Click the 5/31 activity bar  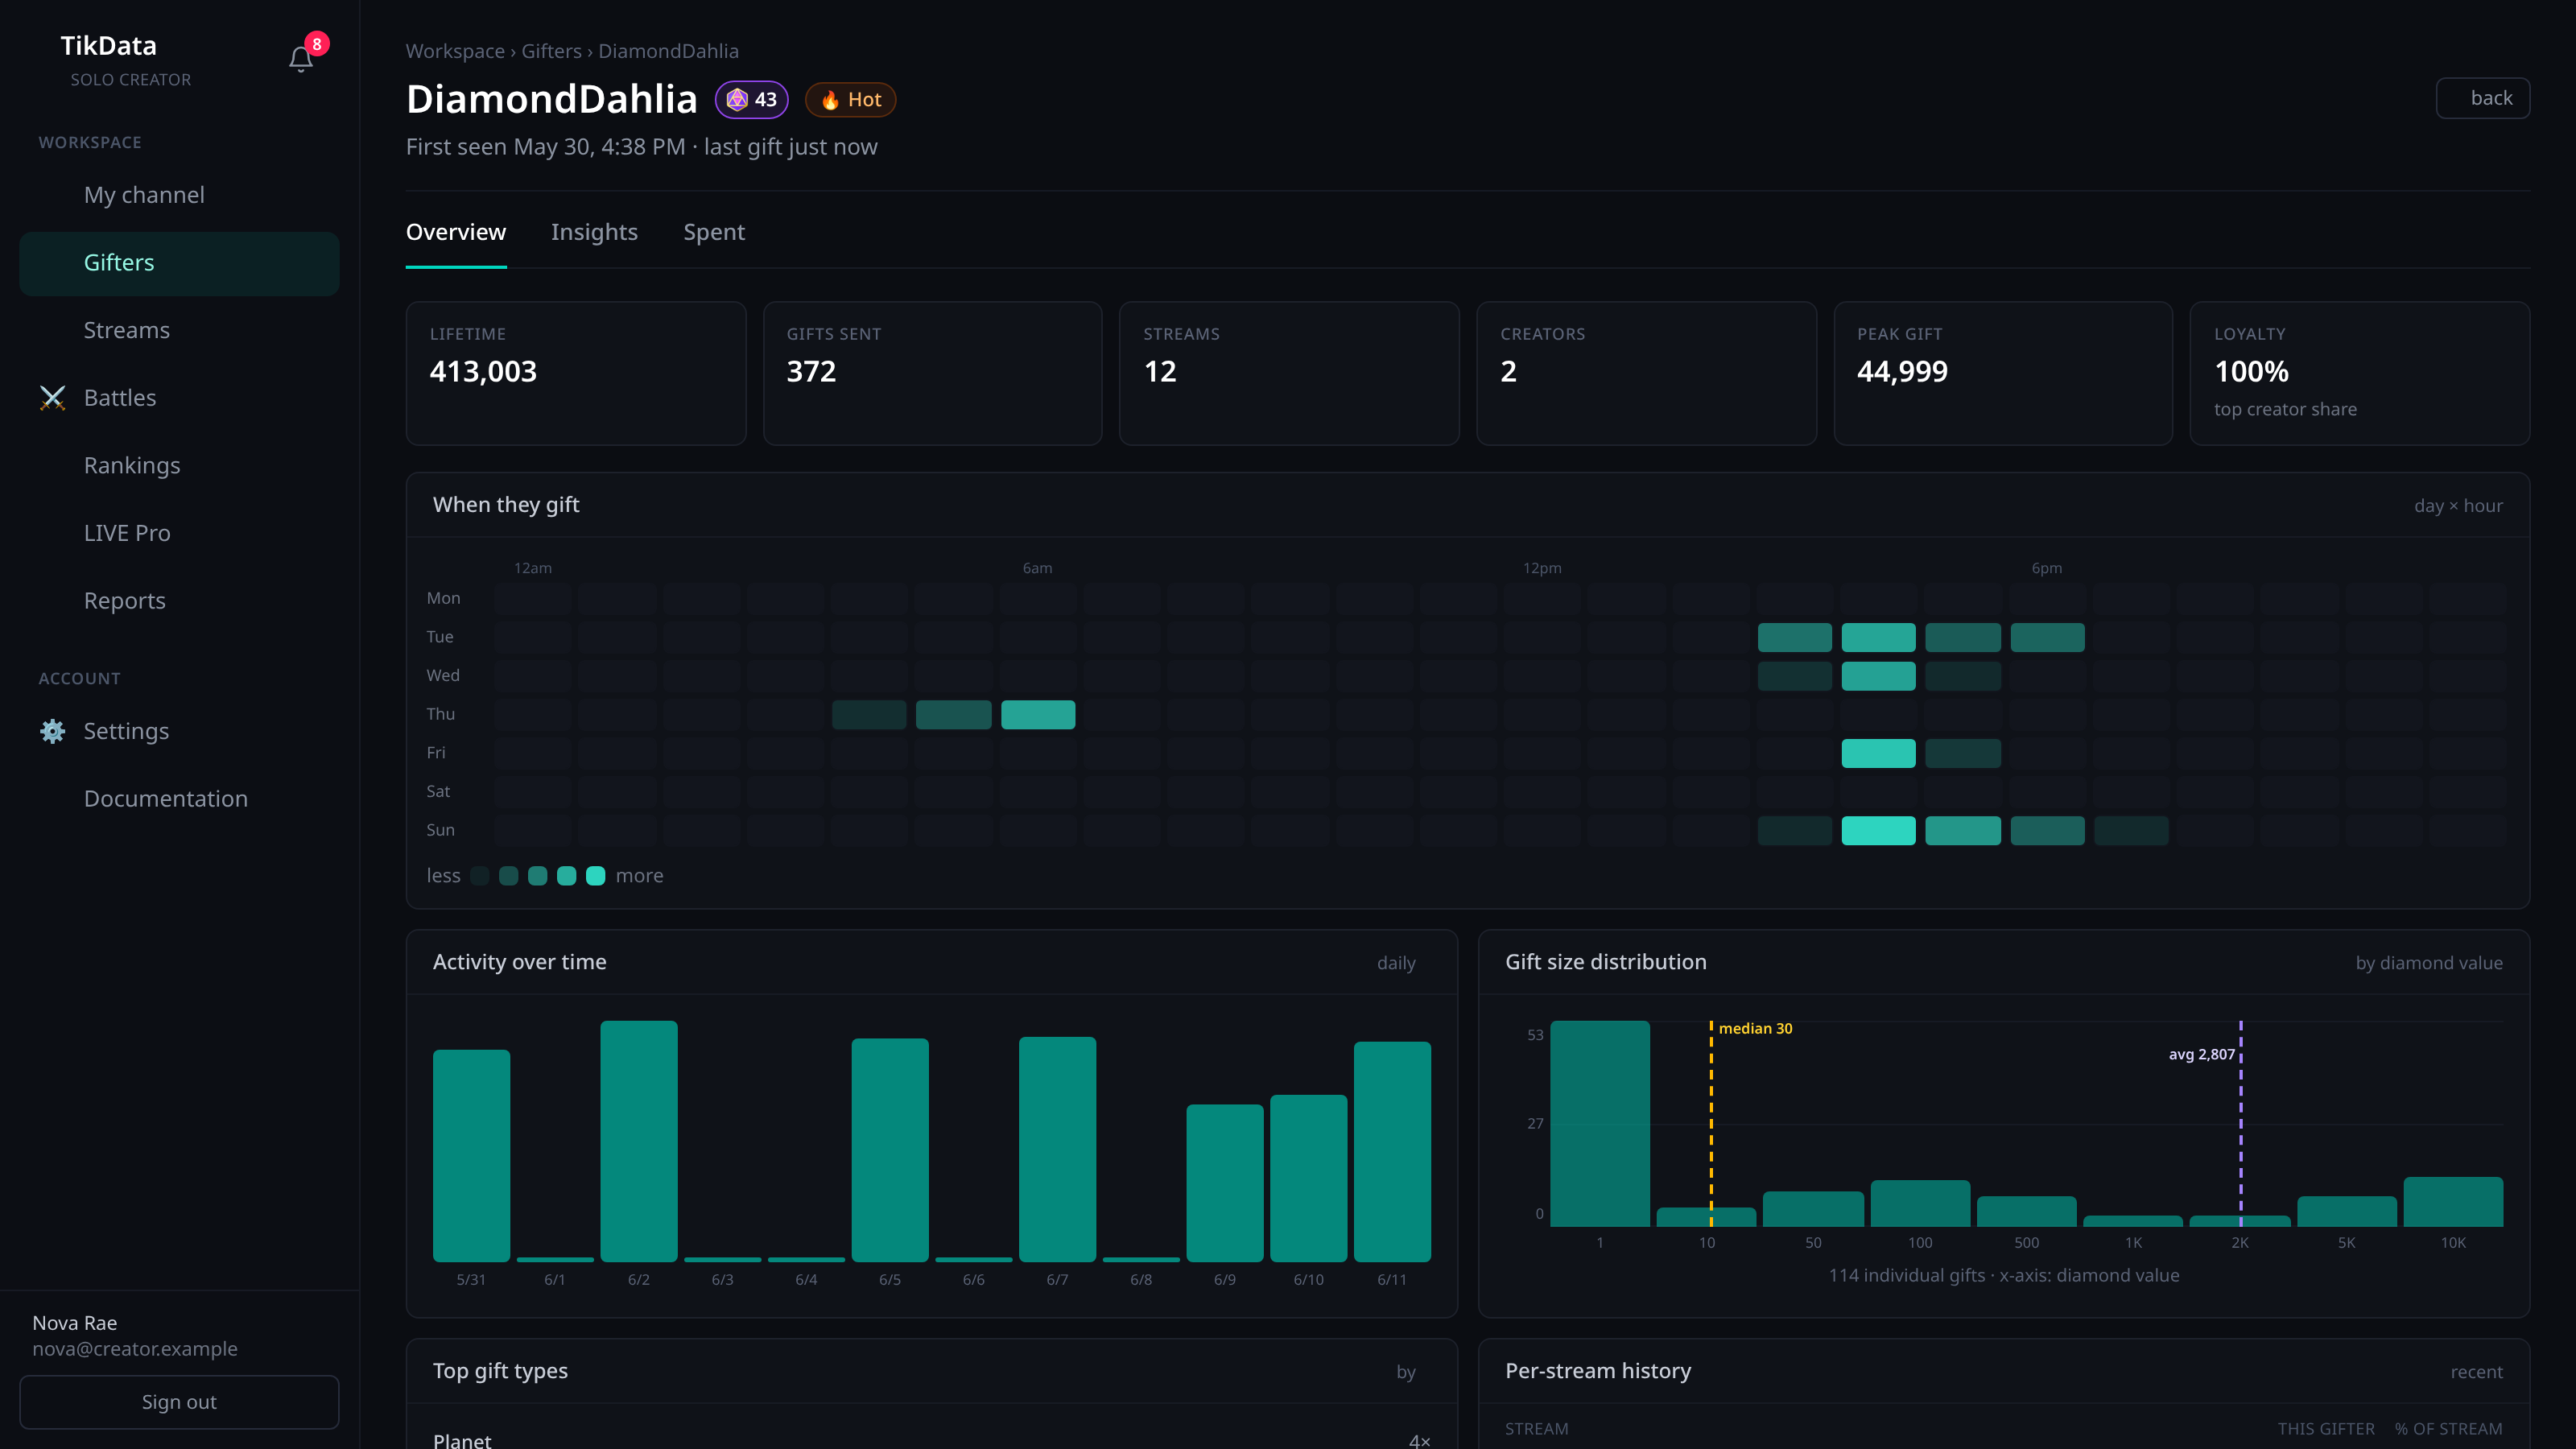coord(471,1156)
